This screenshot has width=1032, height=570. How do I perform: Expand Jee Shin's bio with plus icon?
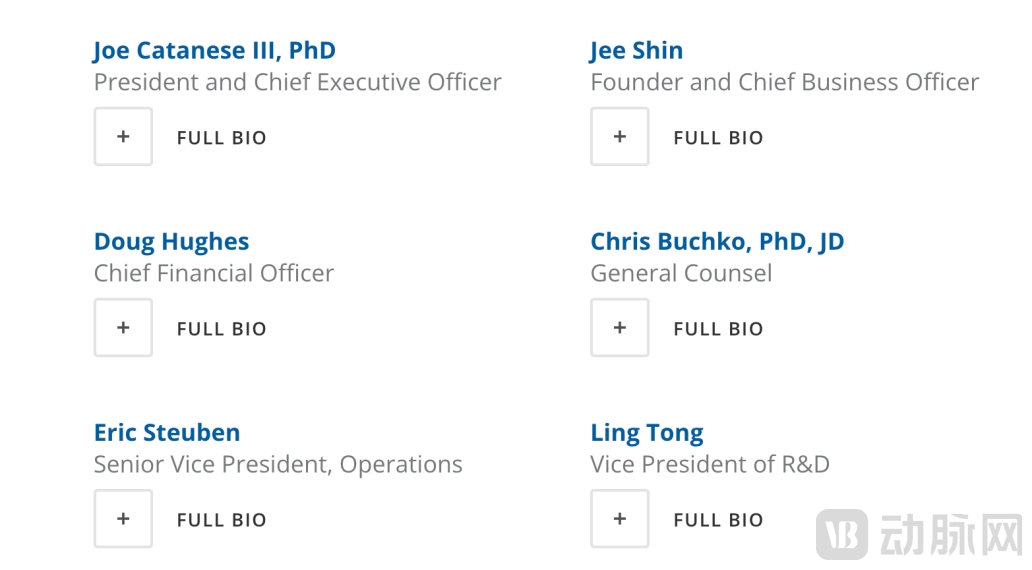620,137
